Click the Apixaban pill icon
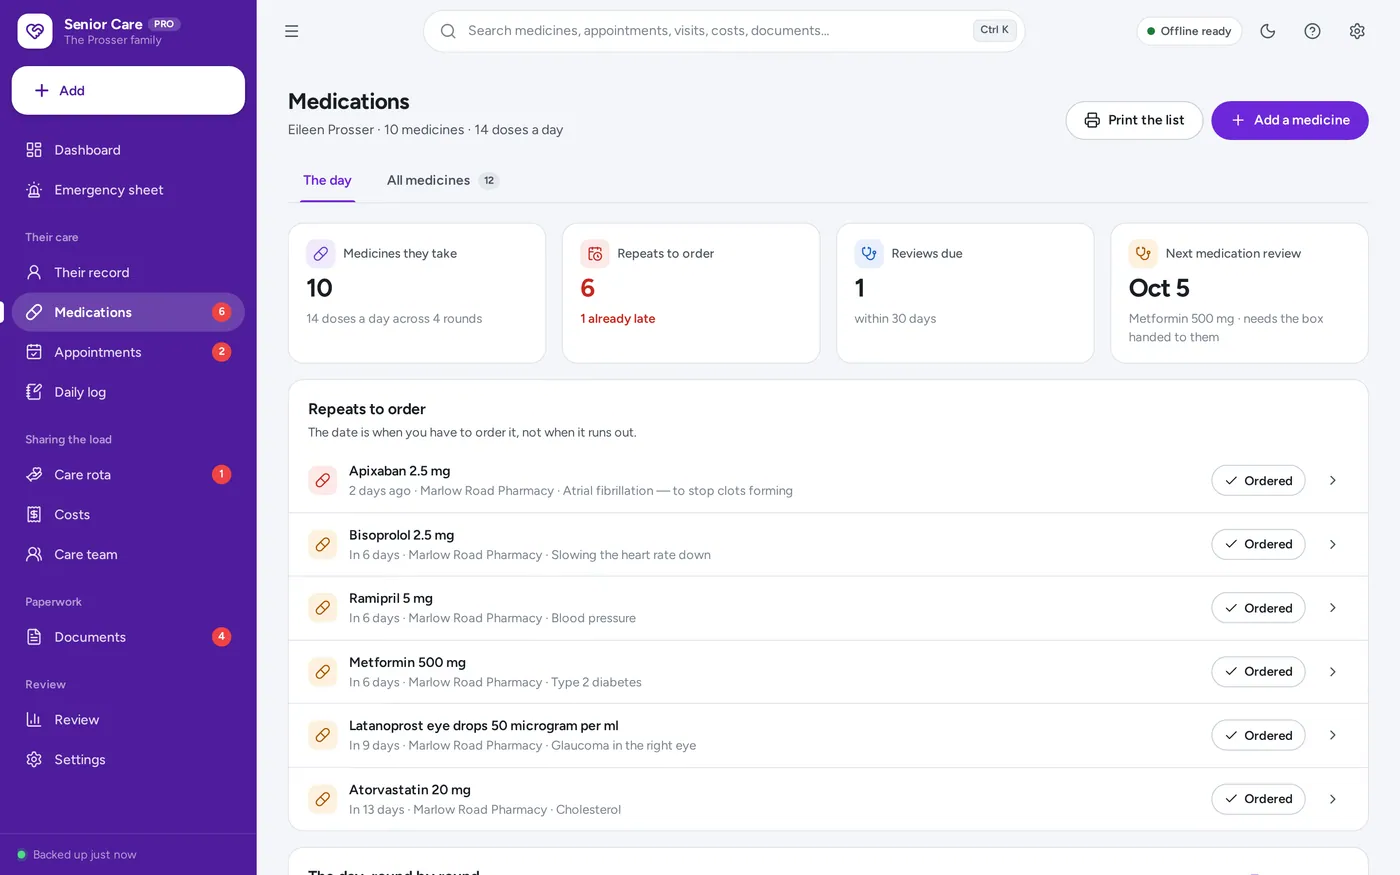Screen dimensions: 1400x875 tap(323, 481)
